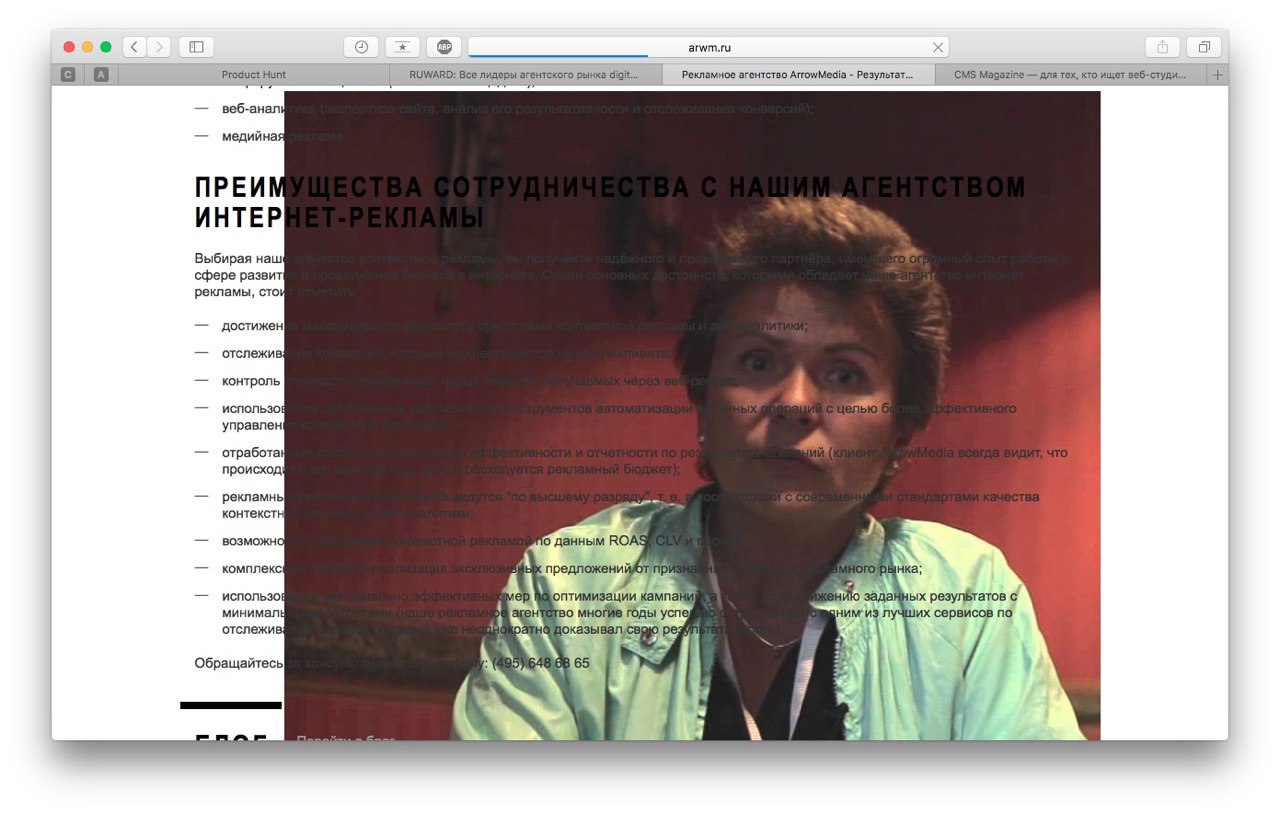The width and height of the screenshot is (1280, 814).
Task: Click the arwm.ru address field
Action: [x=708, y=47]
